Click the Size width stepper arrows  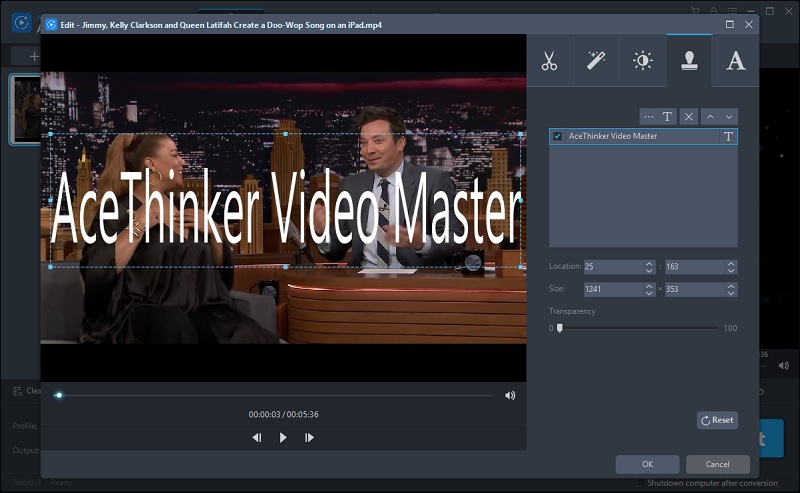(x=648, y=289)
